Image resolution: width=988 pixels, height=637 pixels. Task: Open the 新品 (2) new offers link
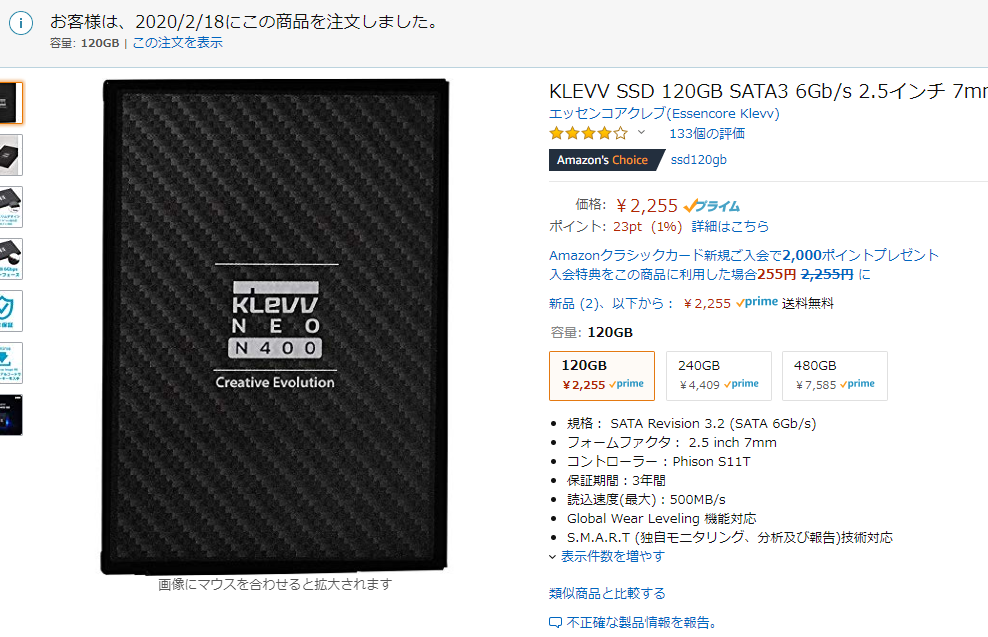coord(573,304)
